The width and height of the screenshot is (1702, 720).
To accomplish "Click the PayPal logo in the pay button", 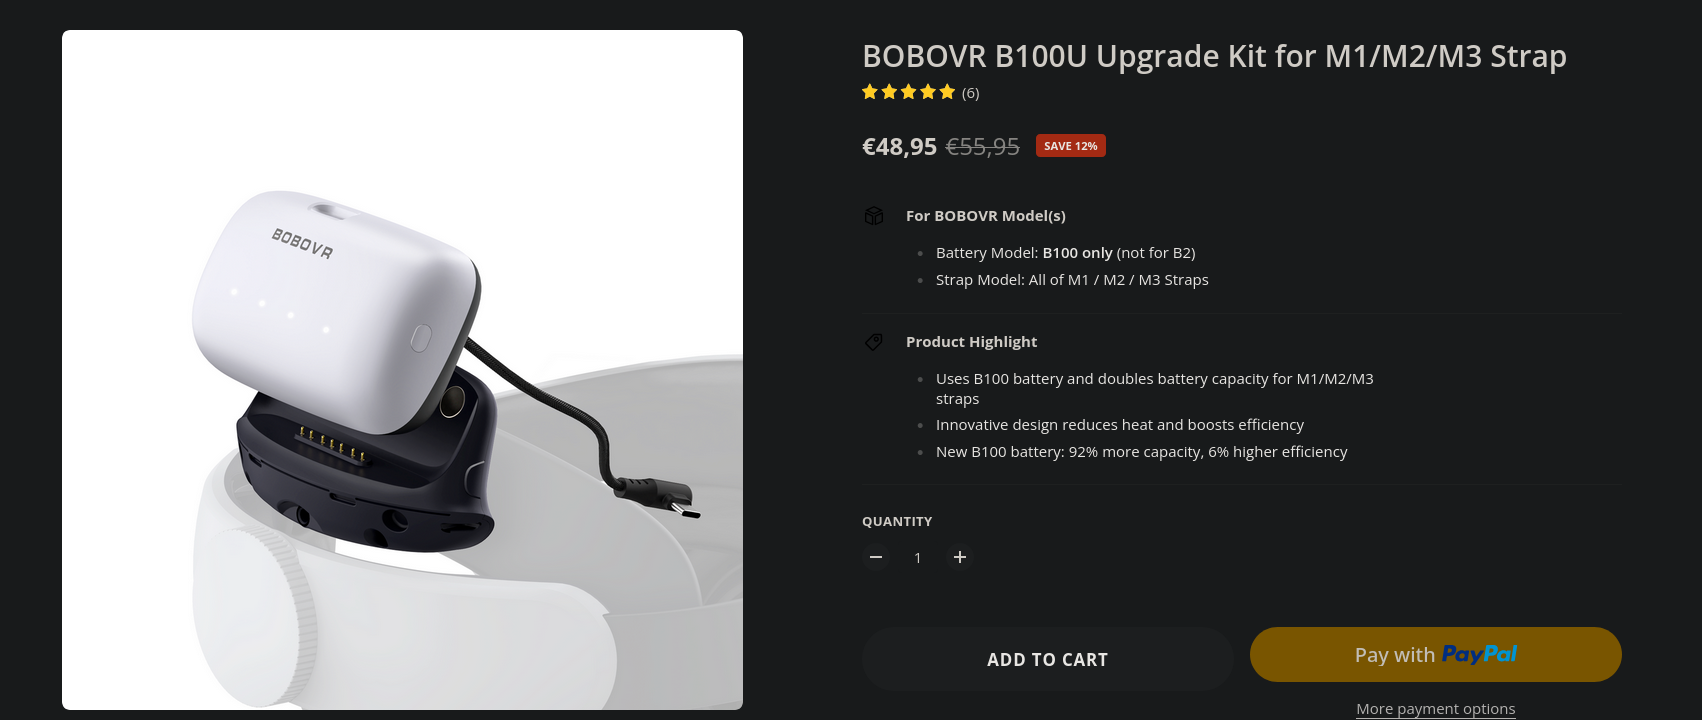I will tap(1479, 654).
